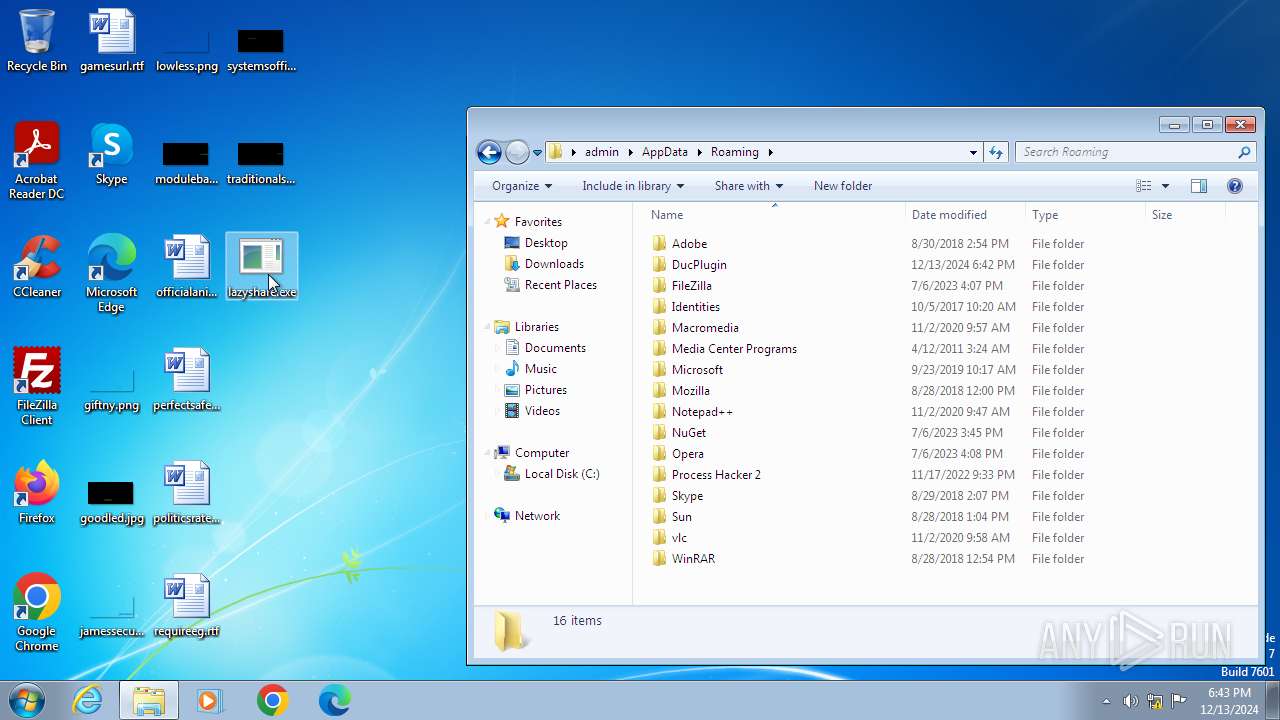Launch Firefox desktop shortcut
The height and width of the screenshot is (720, 1280).
[37, 493]
